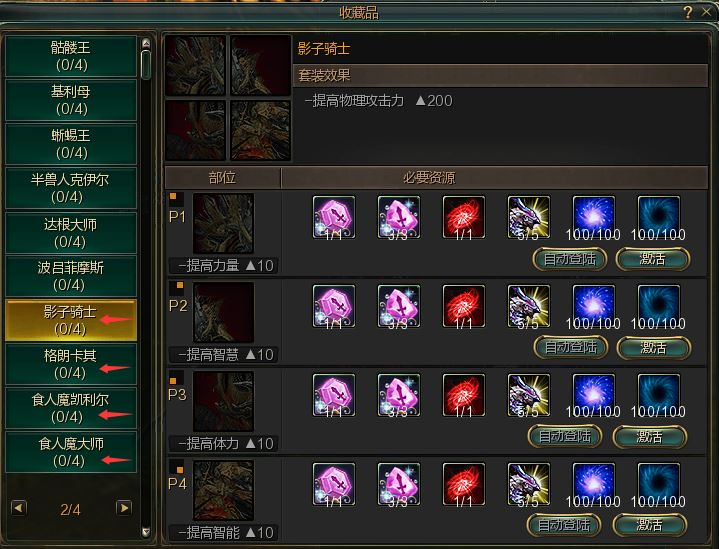The width and height of the screenshot is (719, 549).
Task: Click the list scrollbar up arrow
Action: coord(146,43)
